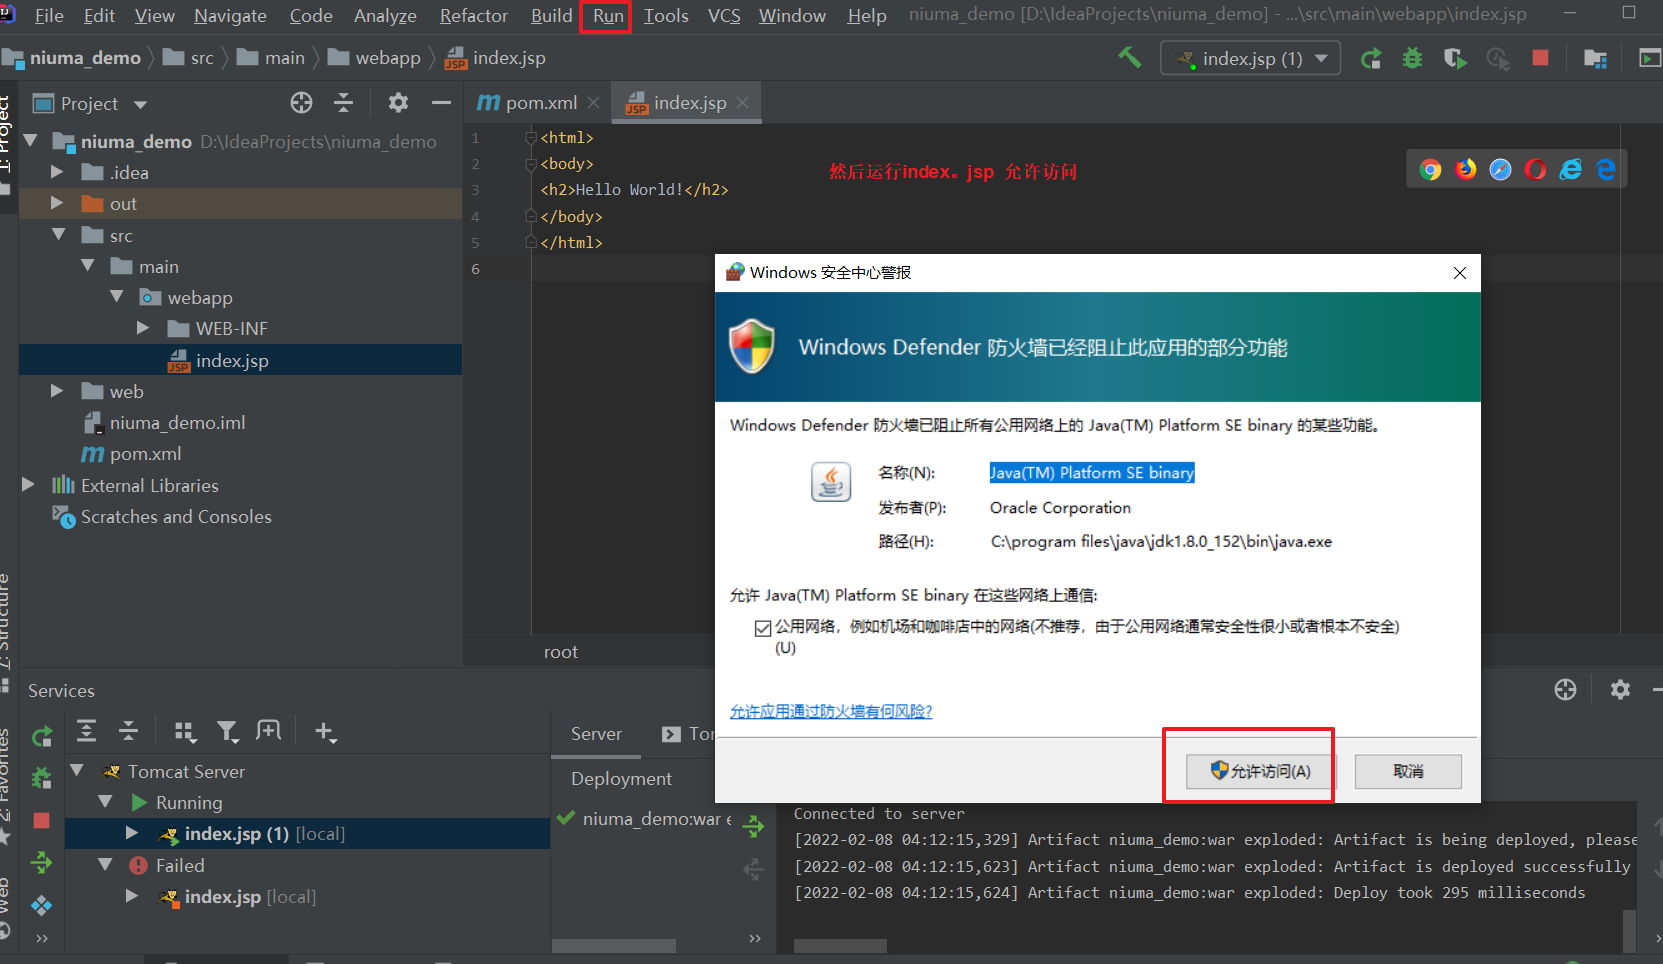Stop service with red square in Services sidebar
This screenshot has height=964, width=1663.
pos(41,820)
